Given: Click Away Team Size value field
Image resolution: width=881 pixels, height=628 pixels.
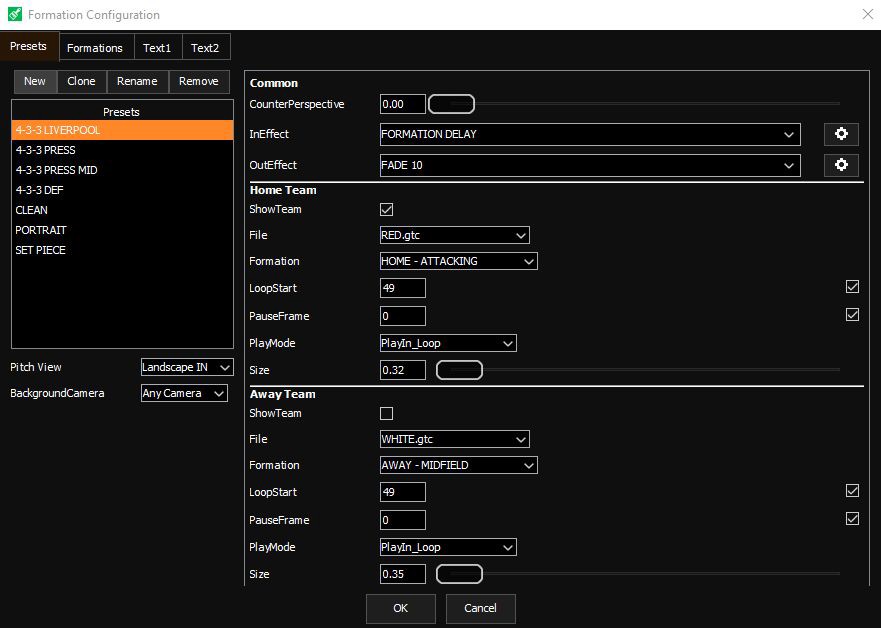Looking at the screenshot, I should (403, 574).
